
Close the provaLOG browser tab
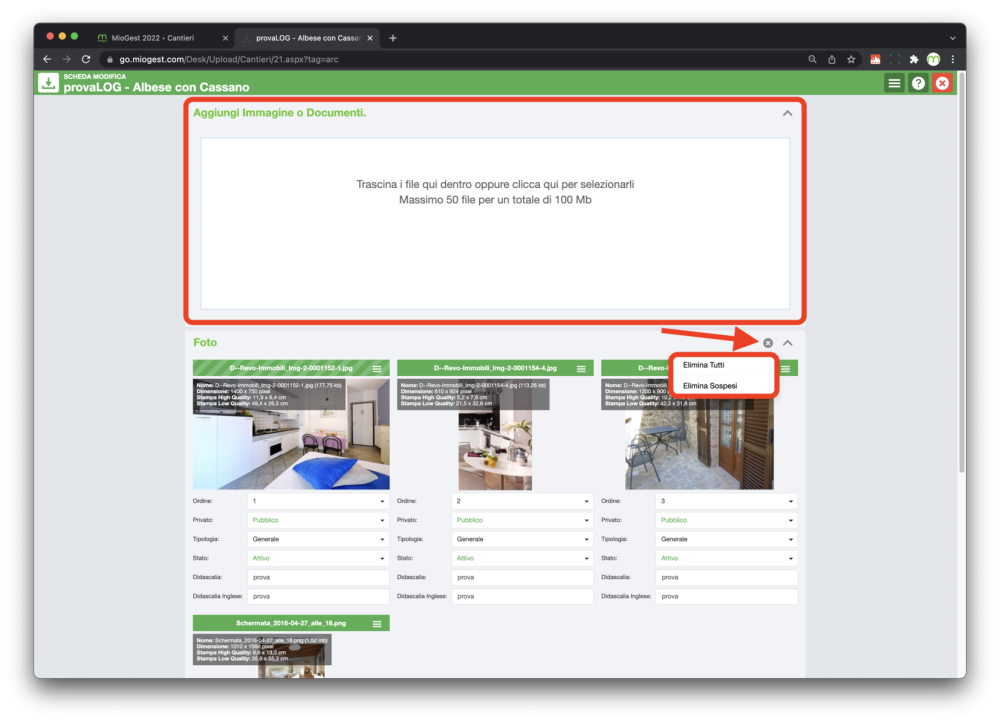point(370,38)
